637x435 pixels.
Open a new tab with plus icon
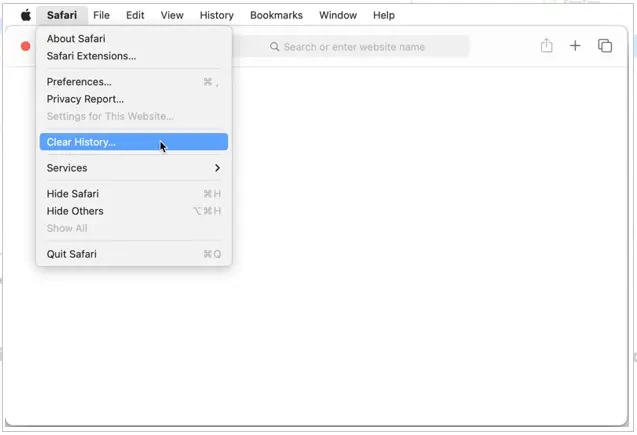coord(575,46)
